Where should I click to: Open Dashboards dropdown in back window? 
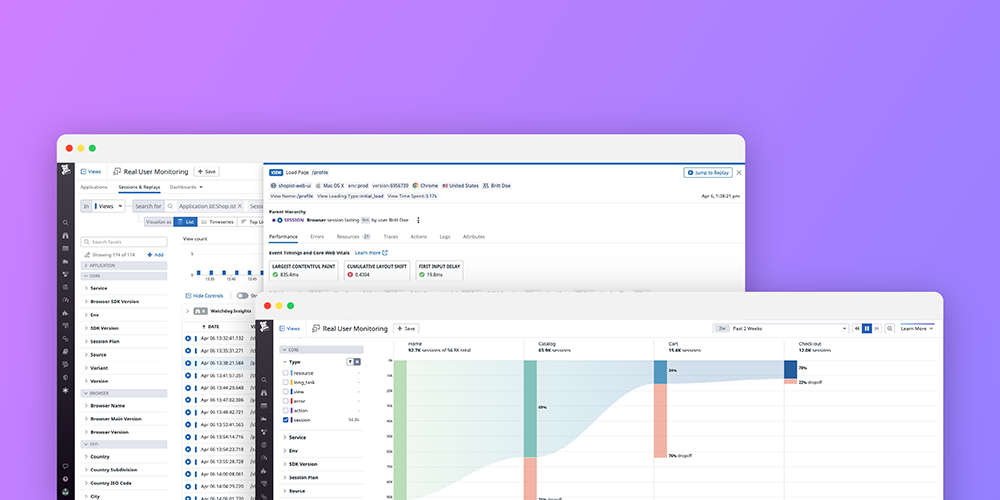click(186, 187)
